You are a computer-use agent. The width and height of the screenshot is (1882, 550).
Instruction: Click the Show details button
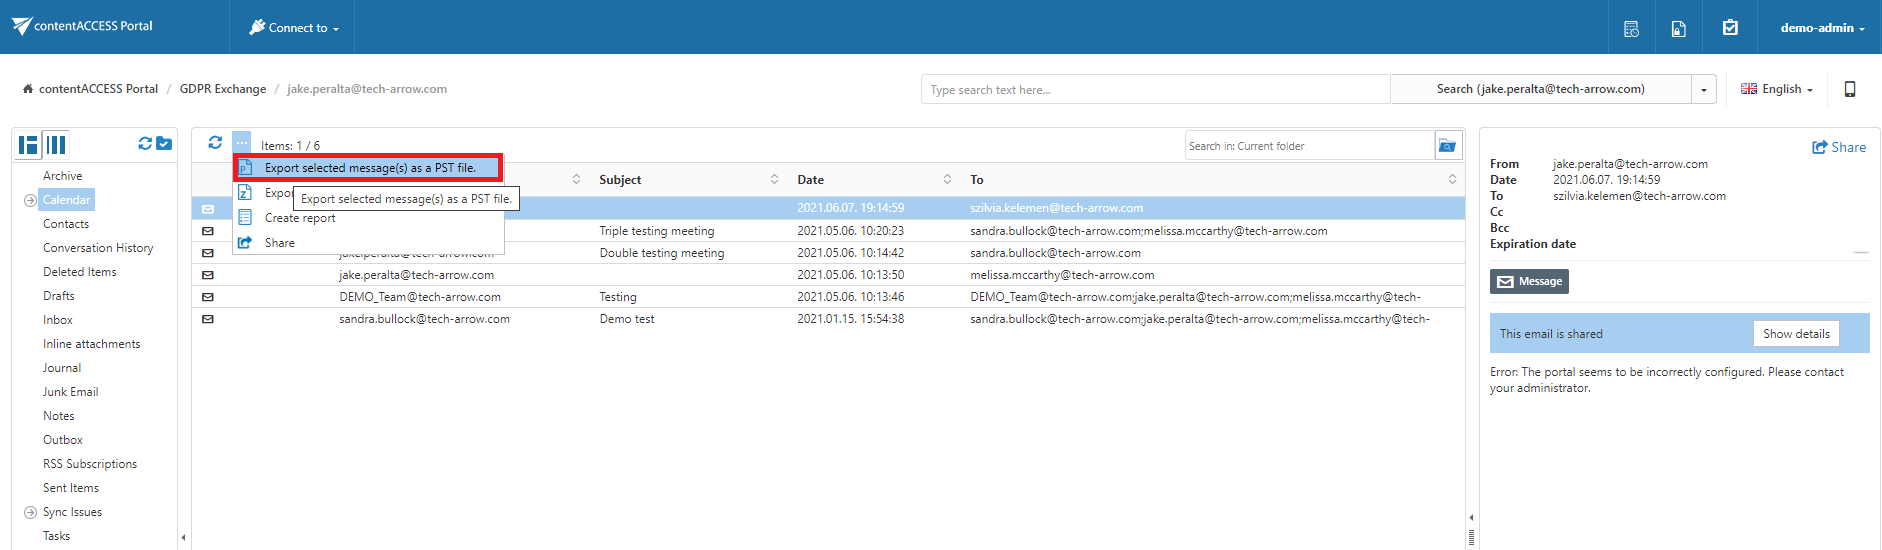click(x=1795, y=334)
